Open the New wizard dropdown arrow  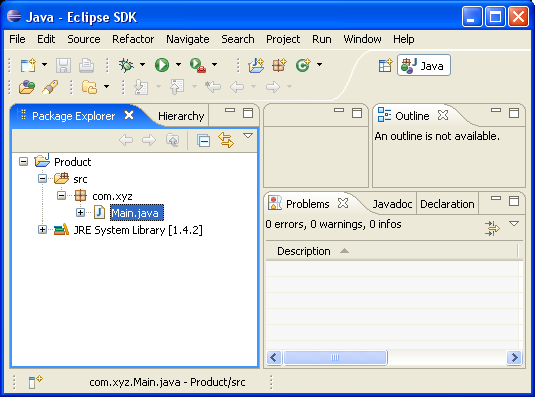pos(44,64)
